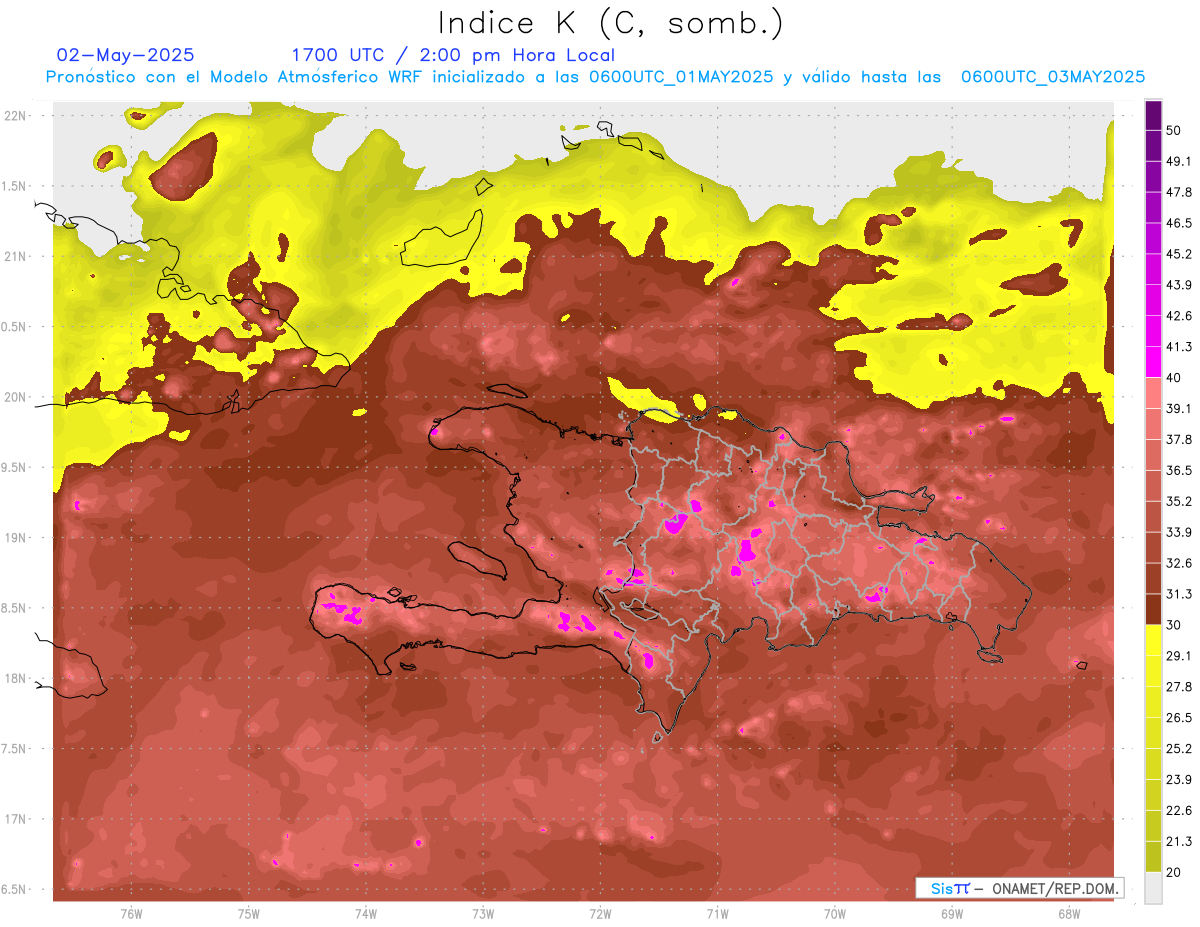Click the "49.1" color scale label
The image size is (1200, 927).
tap(1179, 160)
